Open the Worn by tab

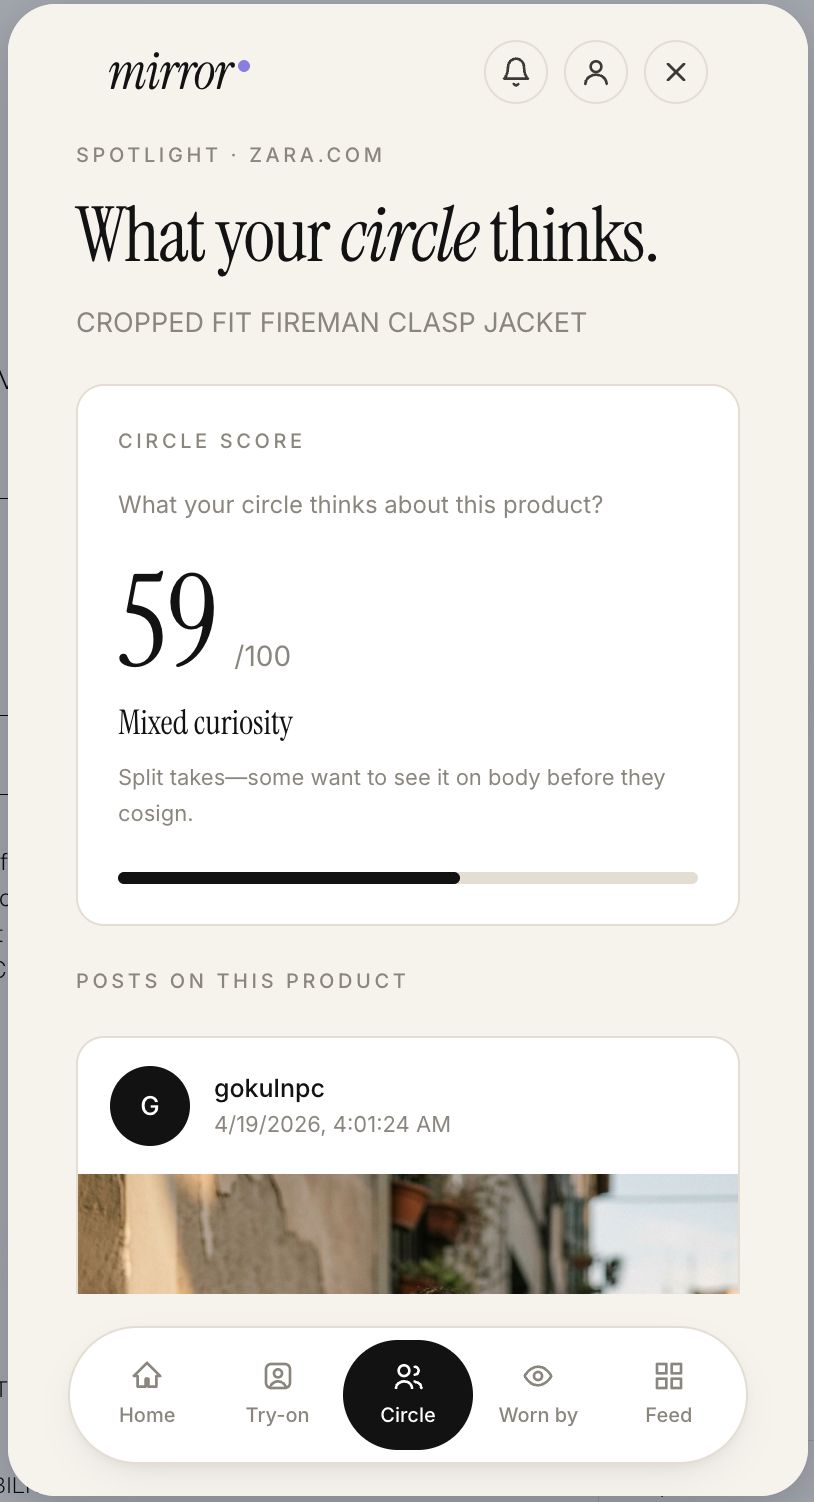pyautogui.click(x=538, y=1394)
